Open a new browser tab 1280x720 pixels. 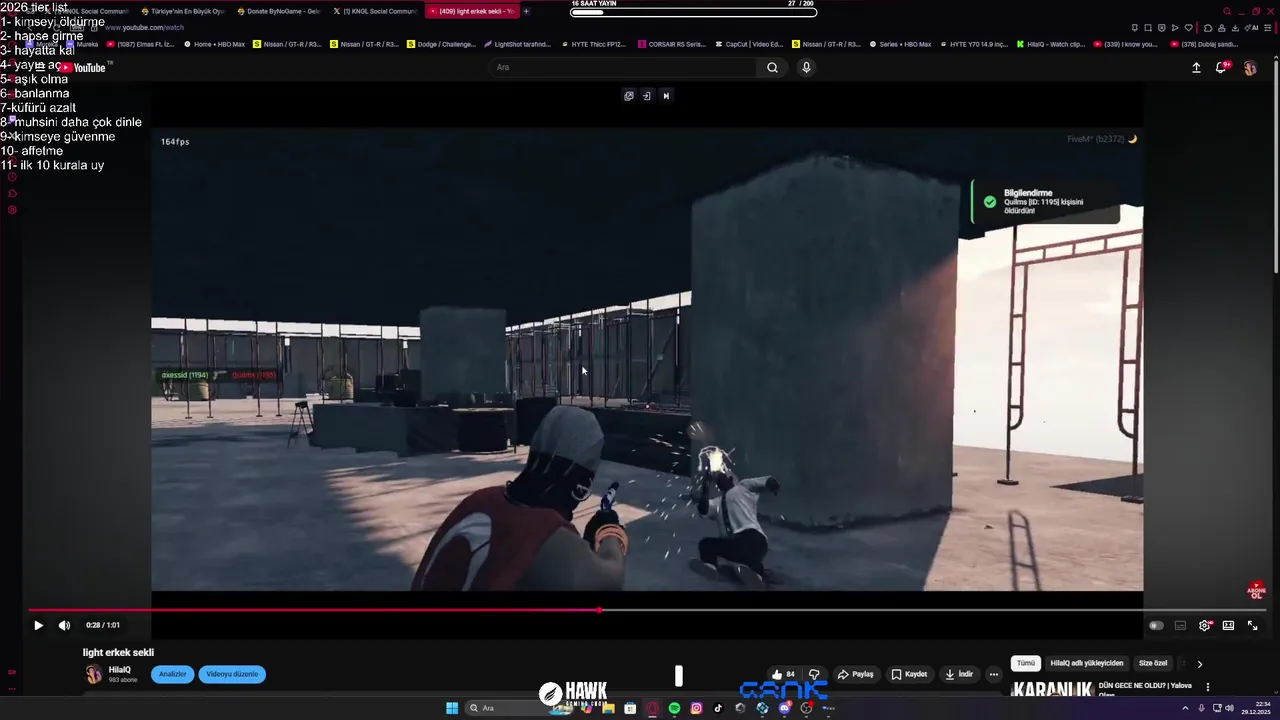click(x=526, y=11)
